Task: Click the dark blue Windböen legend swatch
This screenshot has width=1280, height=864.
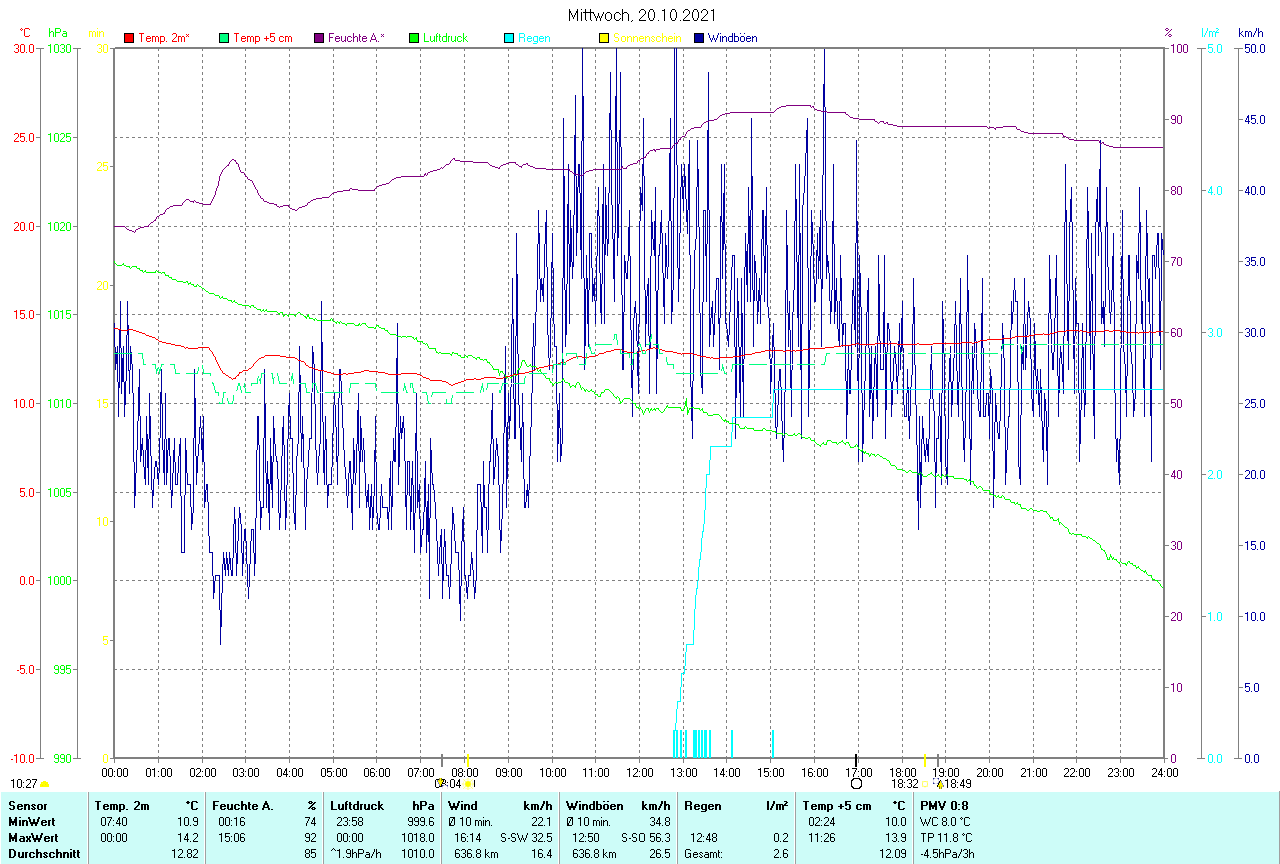Action: click(699, 38)
